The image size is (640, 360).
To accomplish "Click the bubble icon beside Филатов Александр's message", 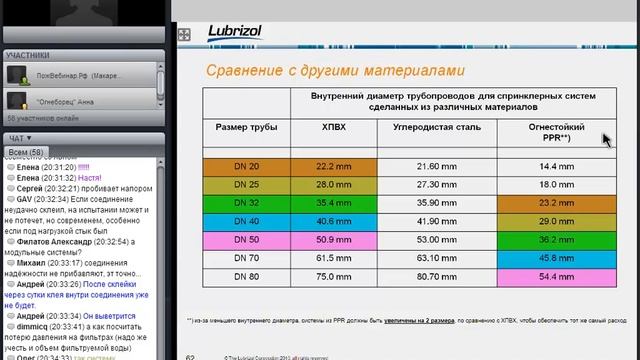I will tap(11, 242).
